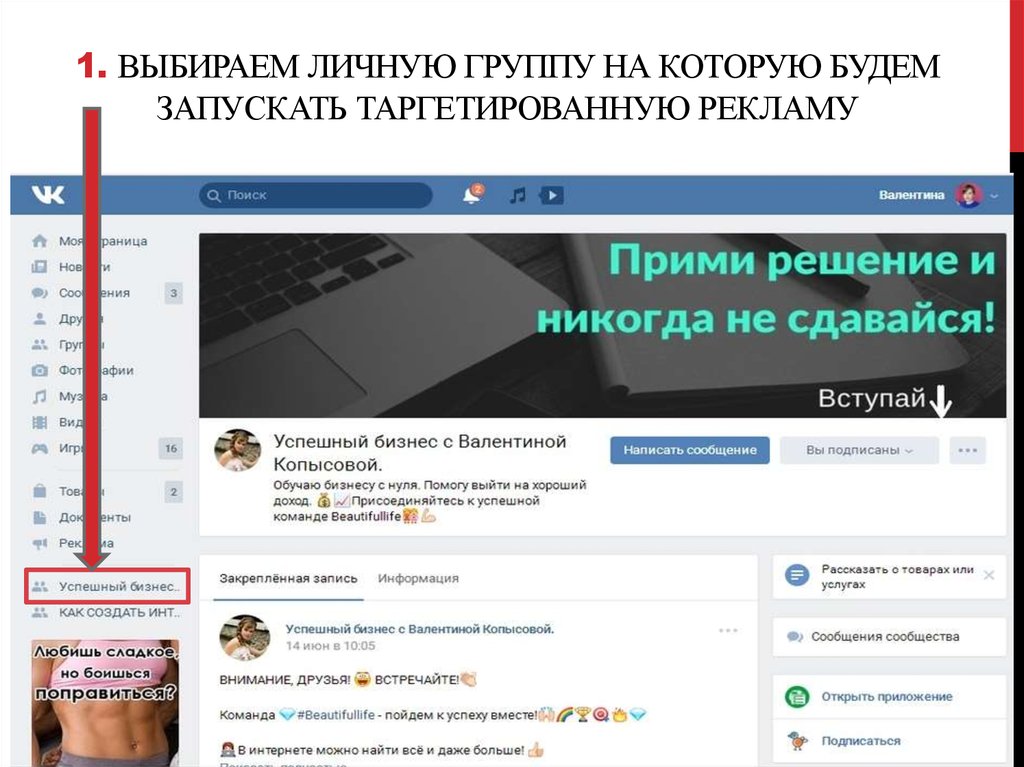
Task: Open the video player icon in header
Action: coord(552,195)
